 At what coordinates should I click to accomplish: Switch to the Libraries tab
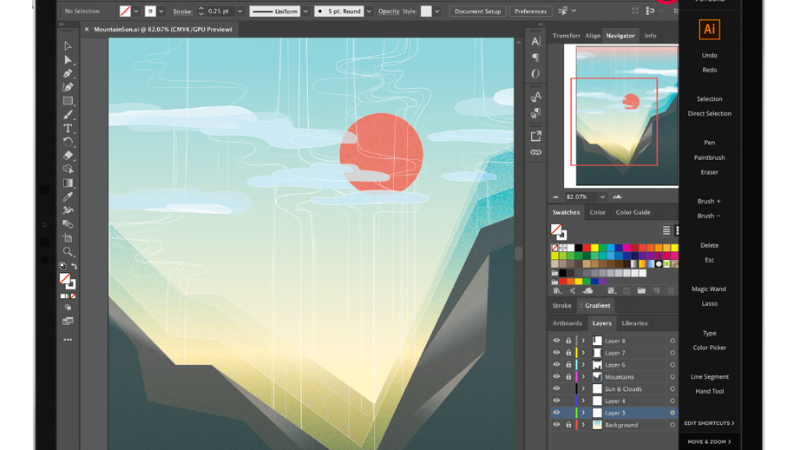pyautogui.click(x=634, y=323)
